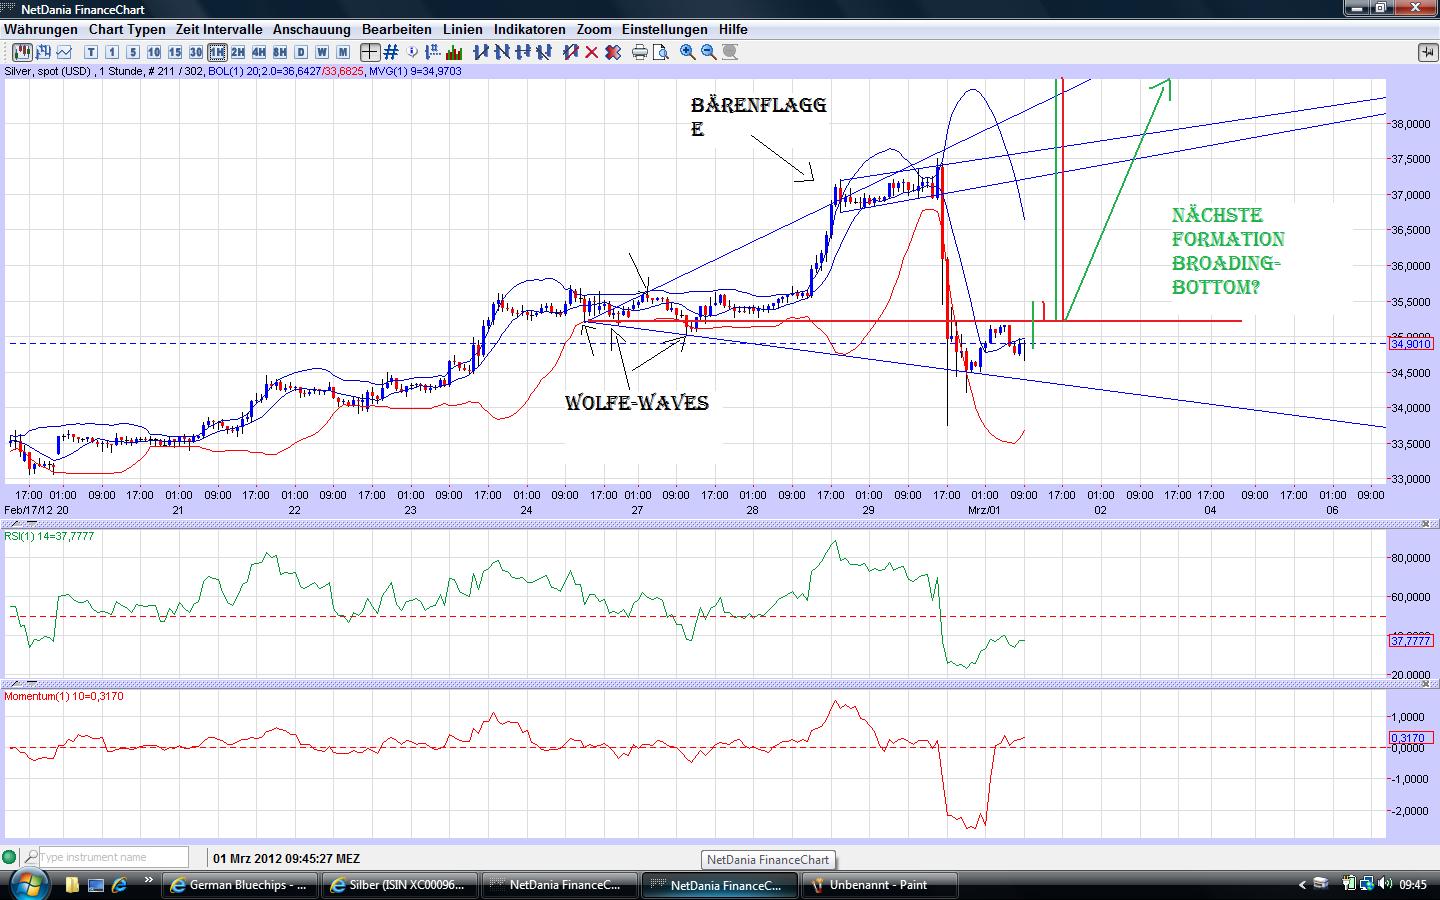Click the volume speaker tray icon
The width and height of the screenshot is (1440, 900).
[x=1385, y=884]
